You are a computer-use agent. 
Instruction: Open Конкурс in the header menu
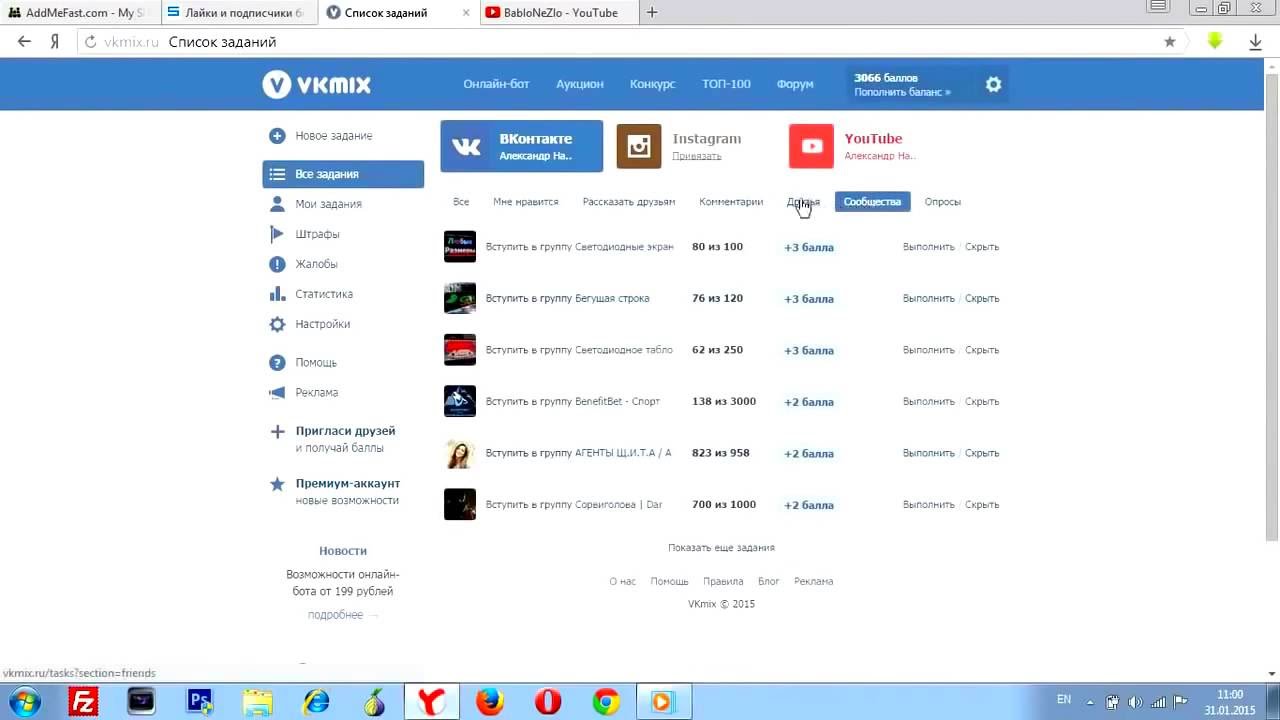pos(653,84)
